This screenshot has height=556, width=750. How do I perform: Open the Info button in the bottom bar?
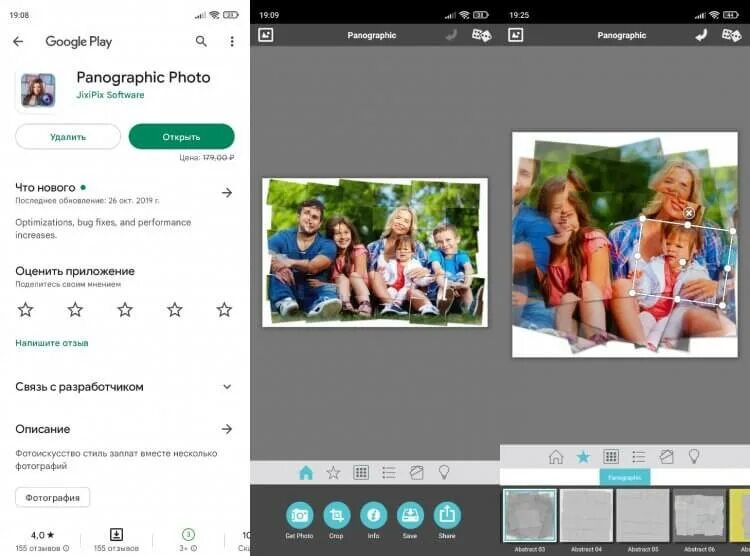click(373, 515)
